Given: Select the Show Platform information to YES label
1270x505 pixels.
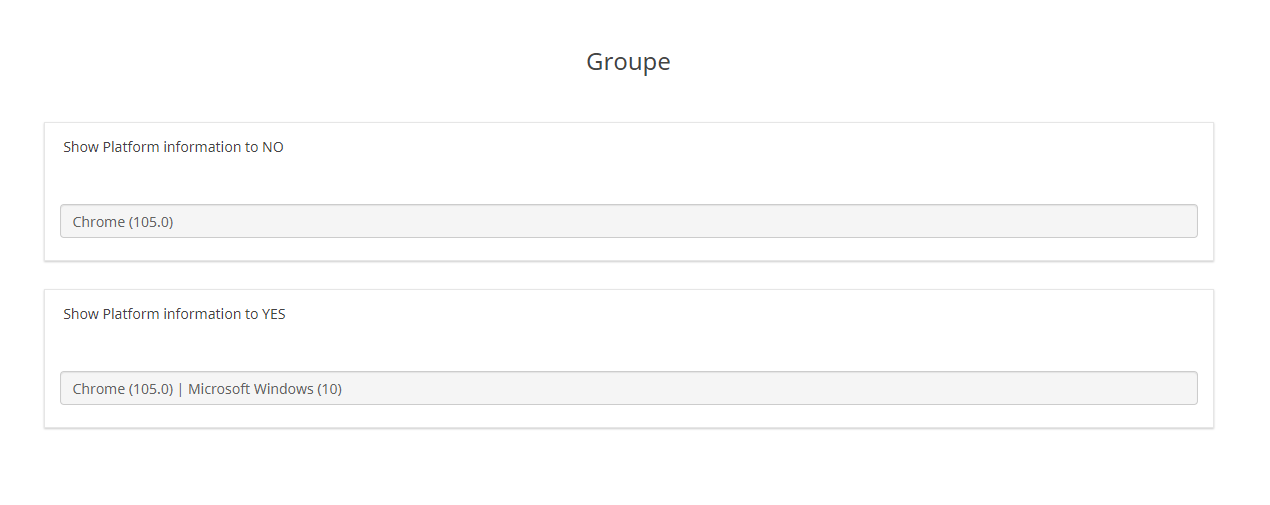Looking at the screenshot, I should pos(174,314).
